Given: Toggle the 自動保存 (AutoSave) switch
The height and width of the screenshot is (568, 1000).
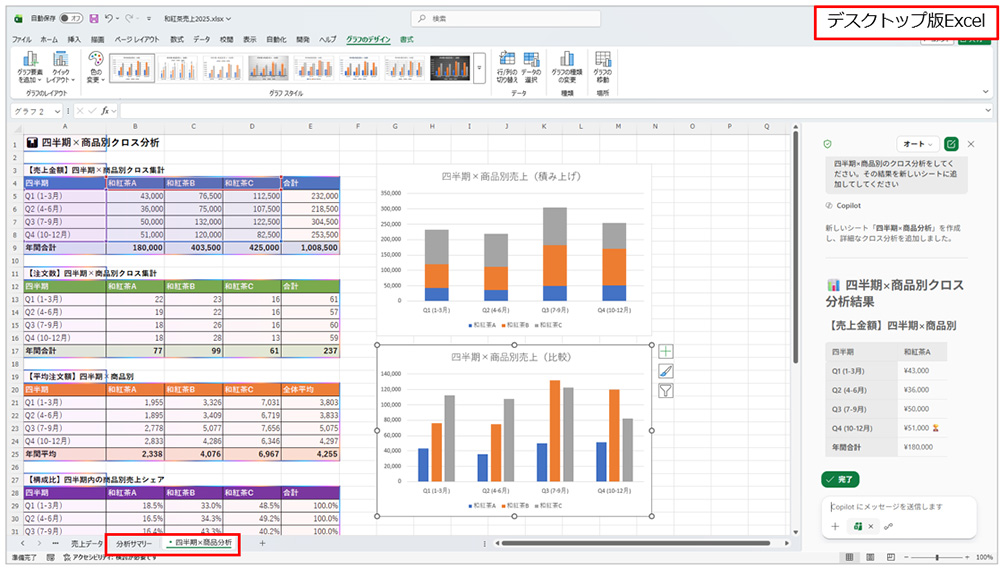Looking at the screenshot, I should [x=71, y=19].
